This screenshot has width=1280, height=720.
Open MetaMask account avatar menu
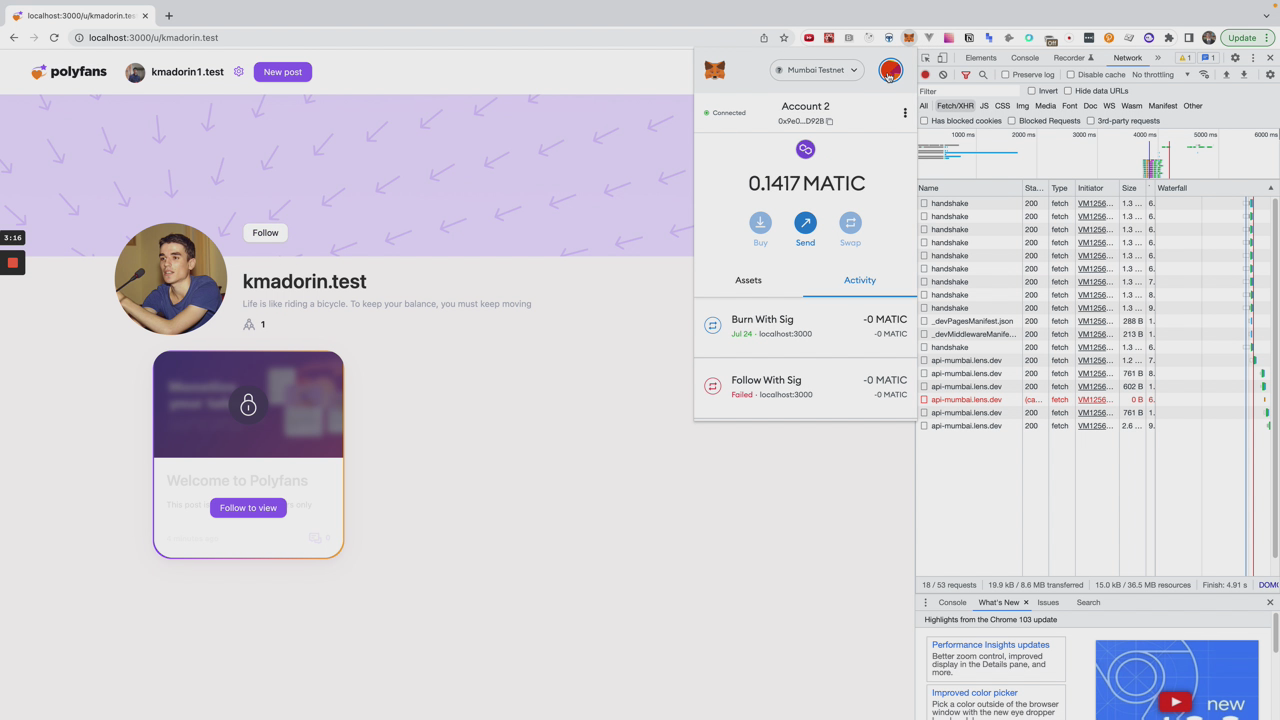(x=890, y=70)
